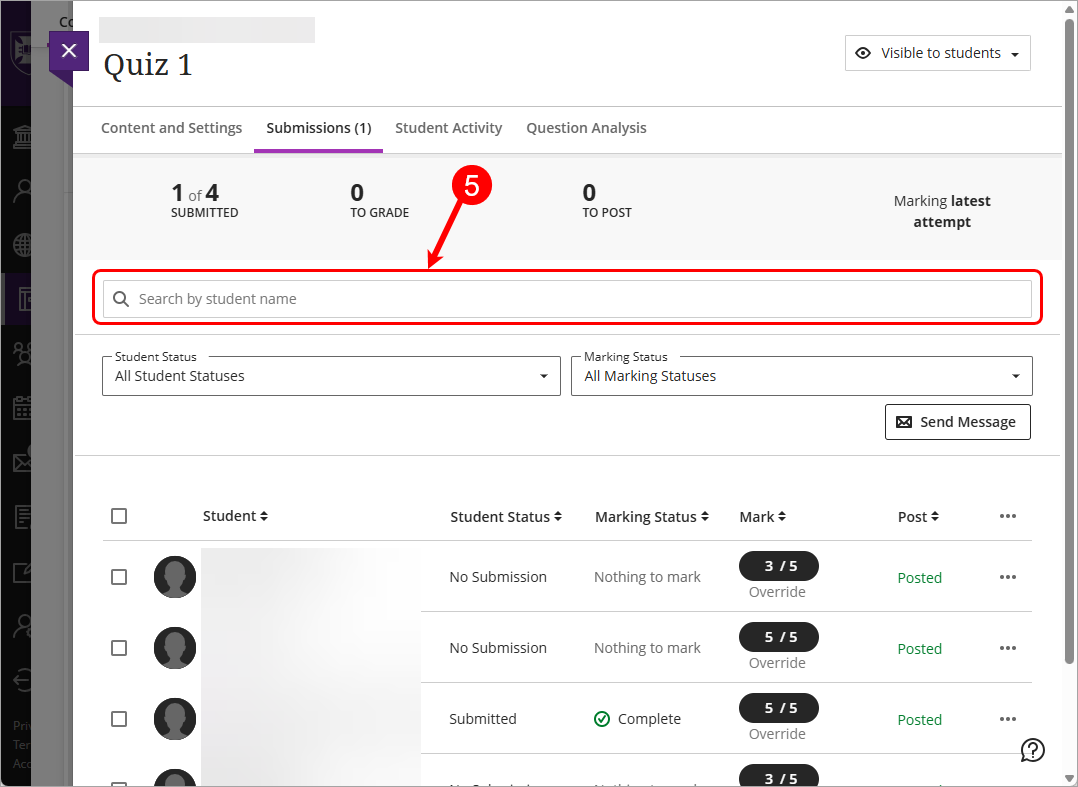This screenshot has width=1078, height=787.
Task: Sort by the Marking Status column
Action: tap(652, 517)
